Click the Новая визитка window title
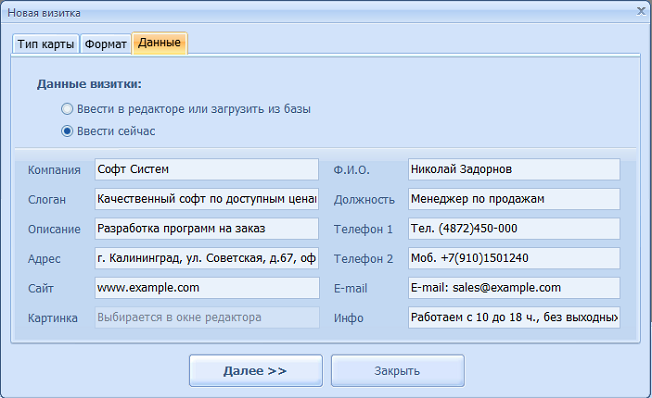Viewport: 652px width, 398px height. (x=44, y=13)
